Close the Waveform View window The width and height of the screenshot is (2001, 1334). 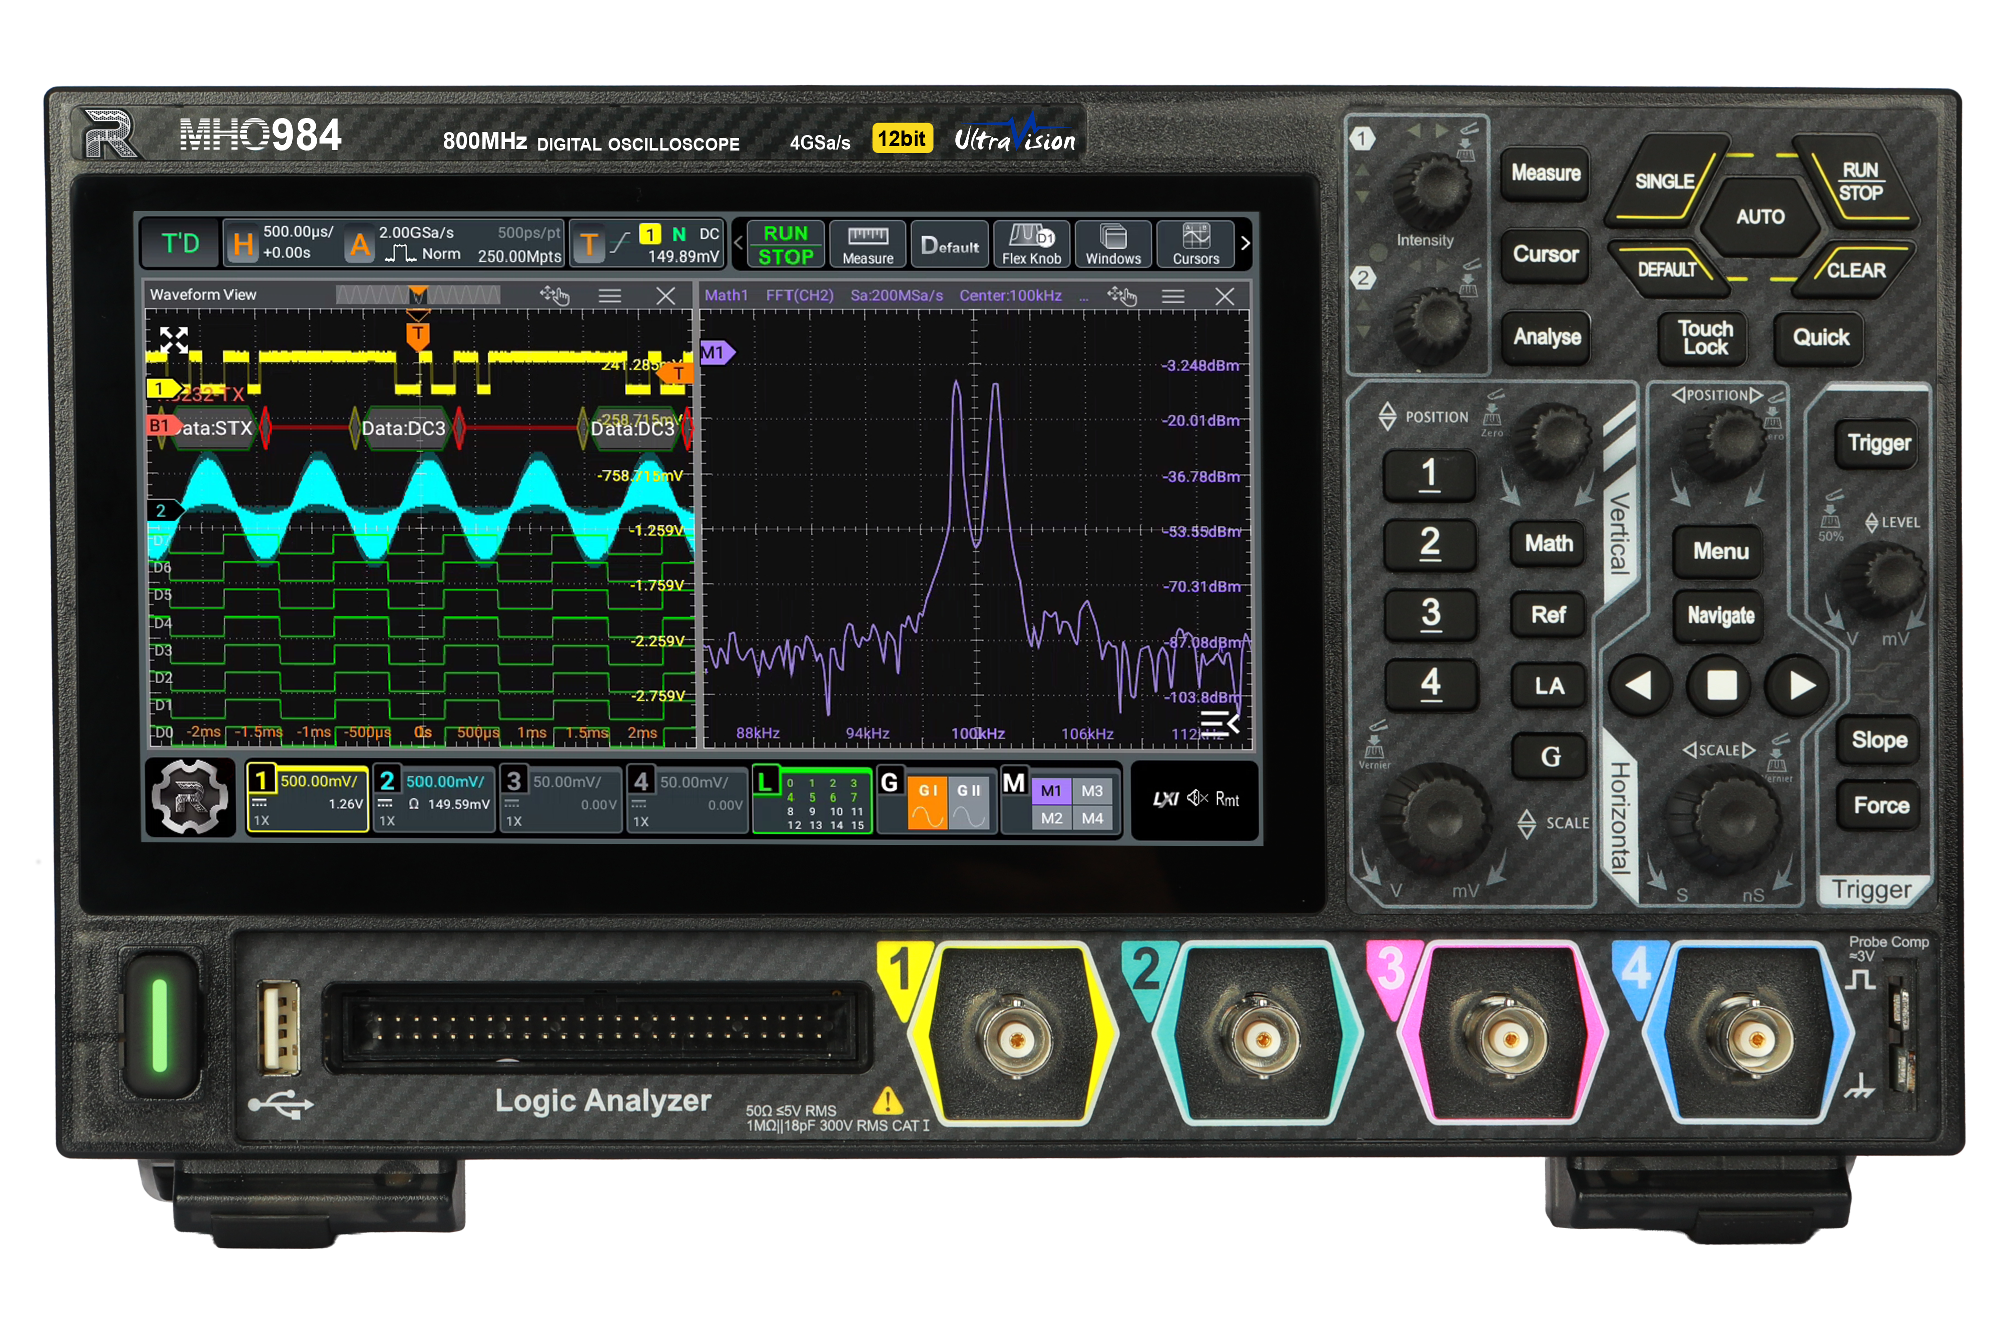(x=666, y=295)
